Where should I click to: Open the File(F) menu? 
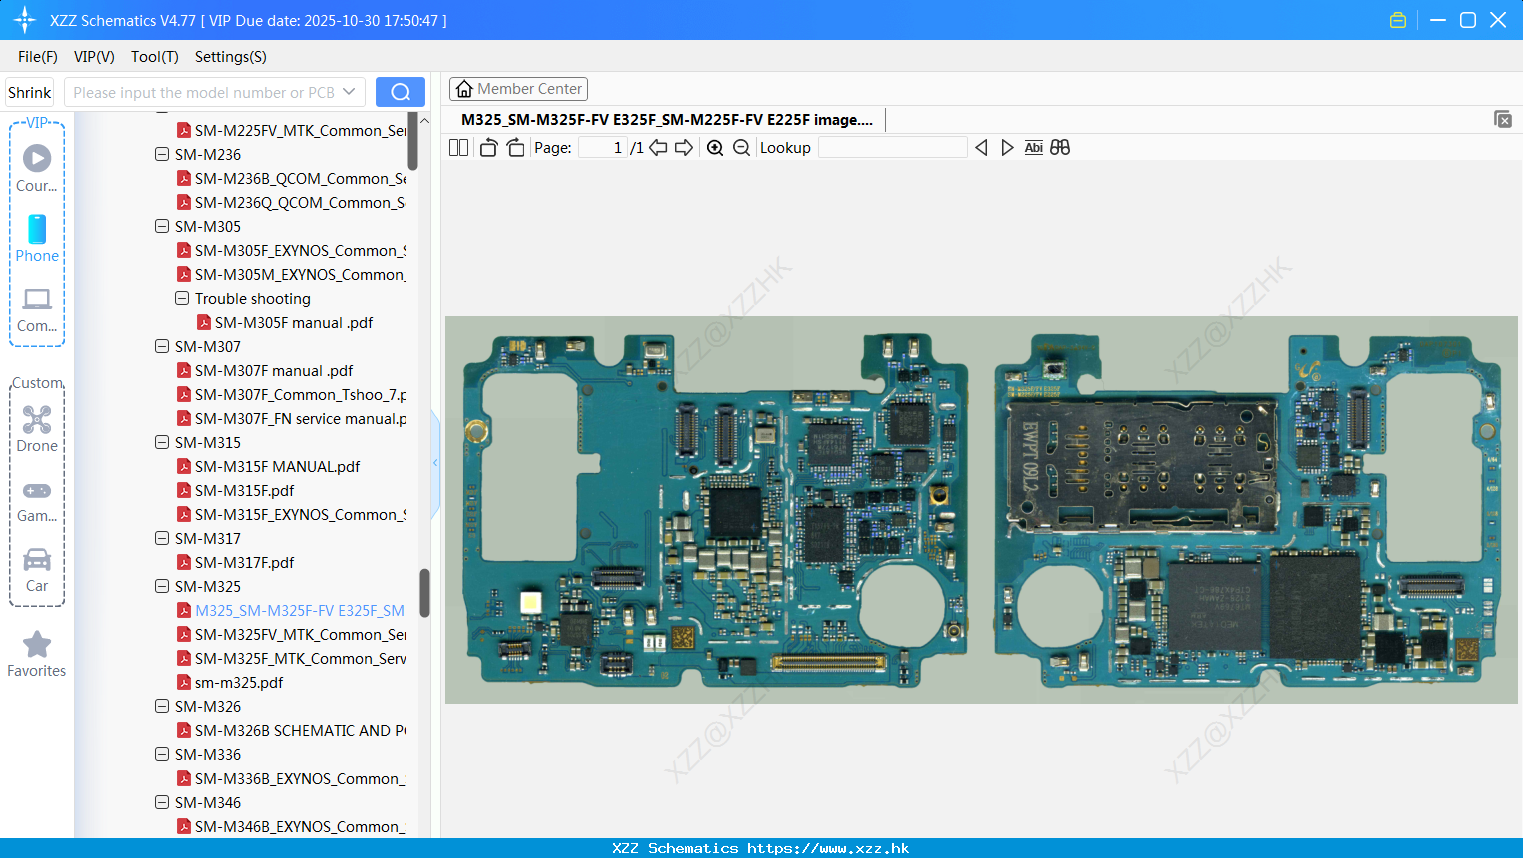[x=38, y=57]
